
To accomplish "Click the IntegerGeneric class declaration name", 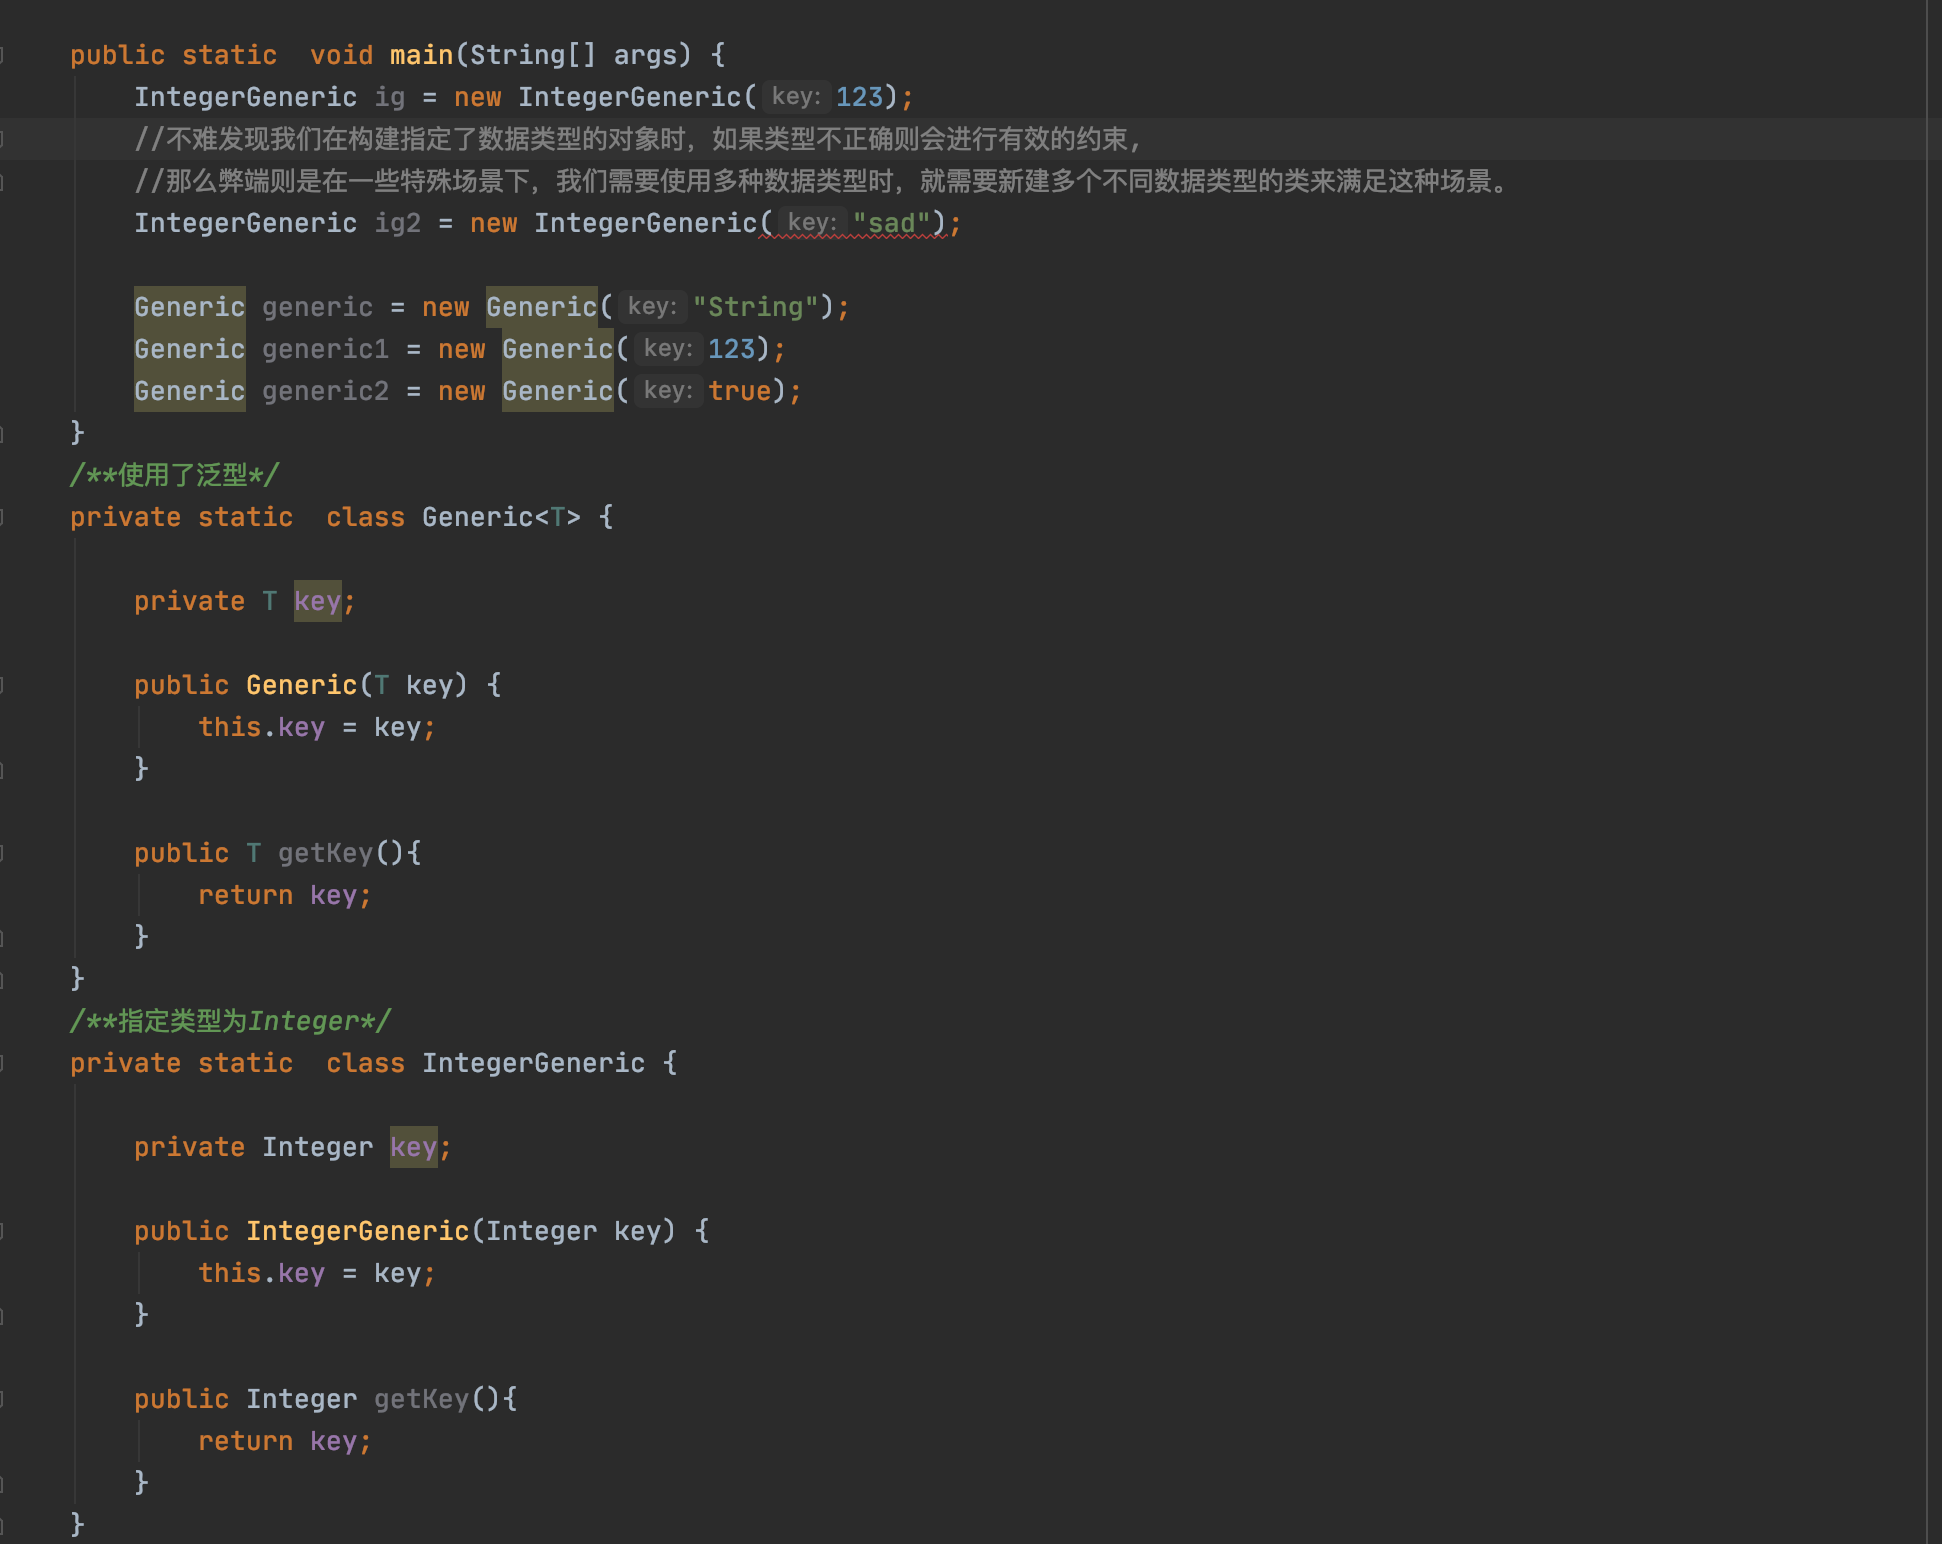I will (x=534, y=1063).
